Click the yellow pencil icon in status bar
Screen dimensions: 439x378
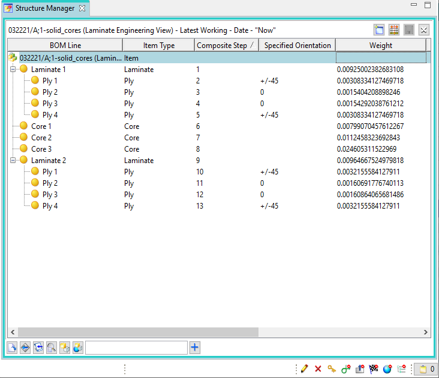click(304, 369)
